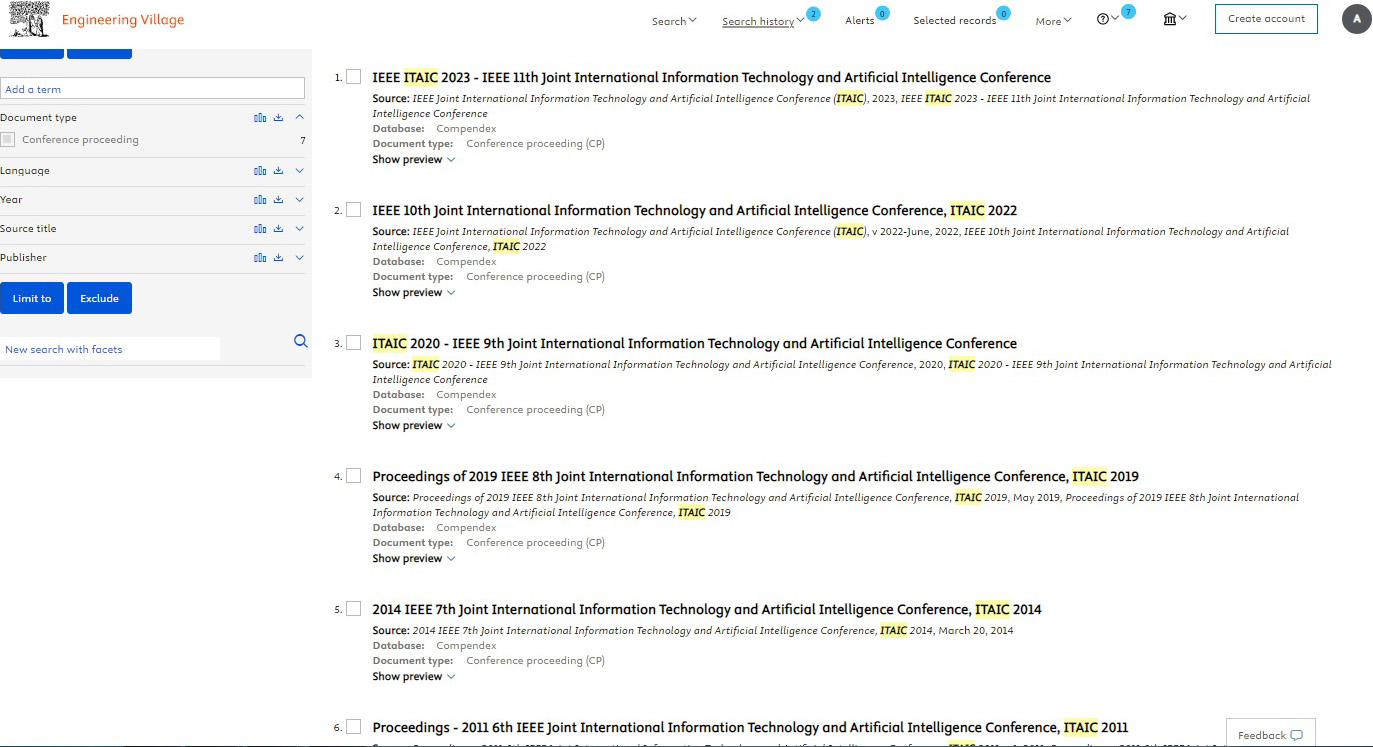The height and width of the screenshot is (747, 1373).
Task: Download Publisher facet data
Action: pyautogui.click(x=279, y=258)
